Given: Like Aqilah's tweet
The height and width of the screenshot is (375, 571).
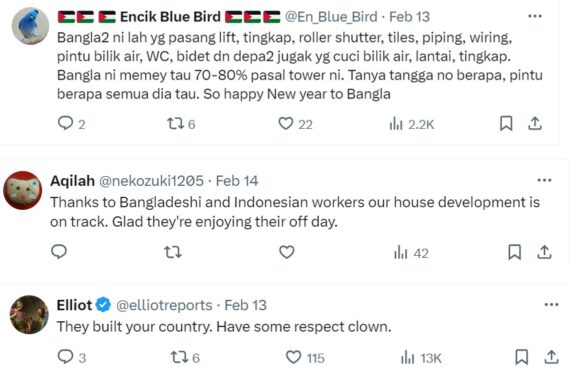Looking at the screenshot, I should 287,252.
